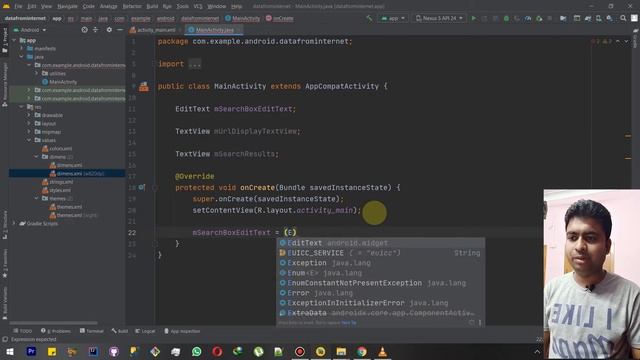Open the VCS menu
The height and width of the screenshot is (360, 640).
(198, 6)
